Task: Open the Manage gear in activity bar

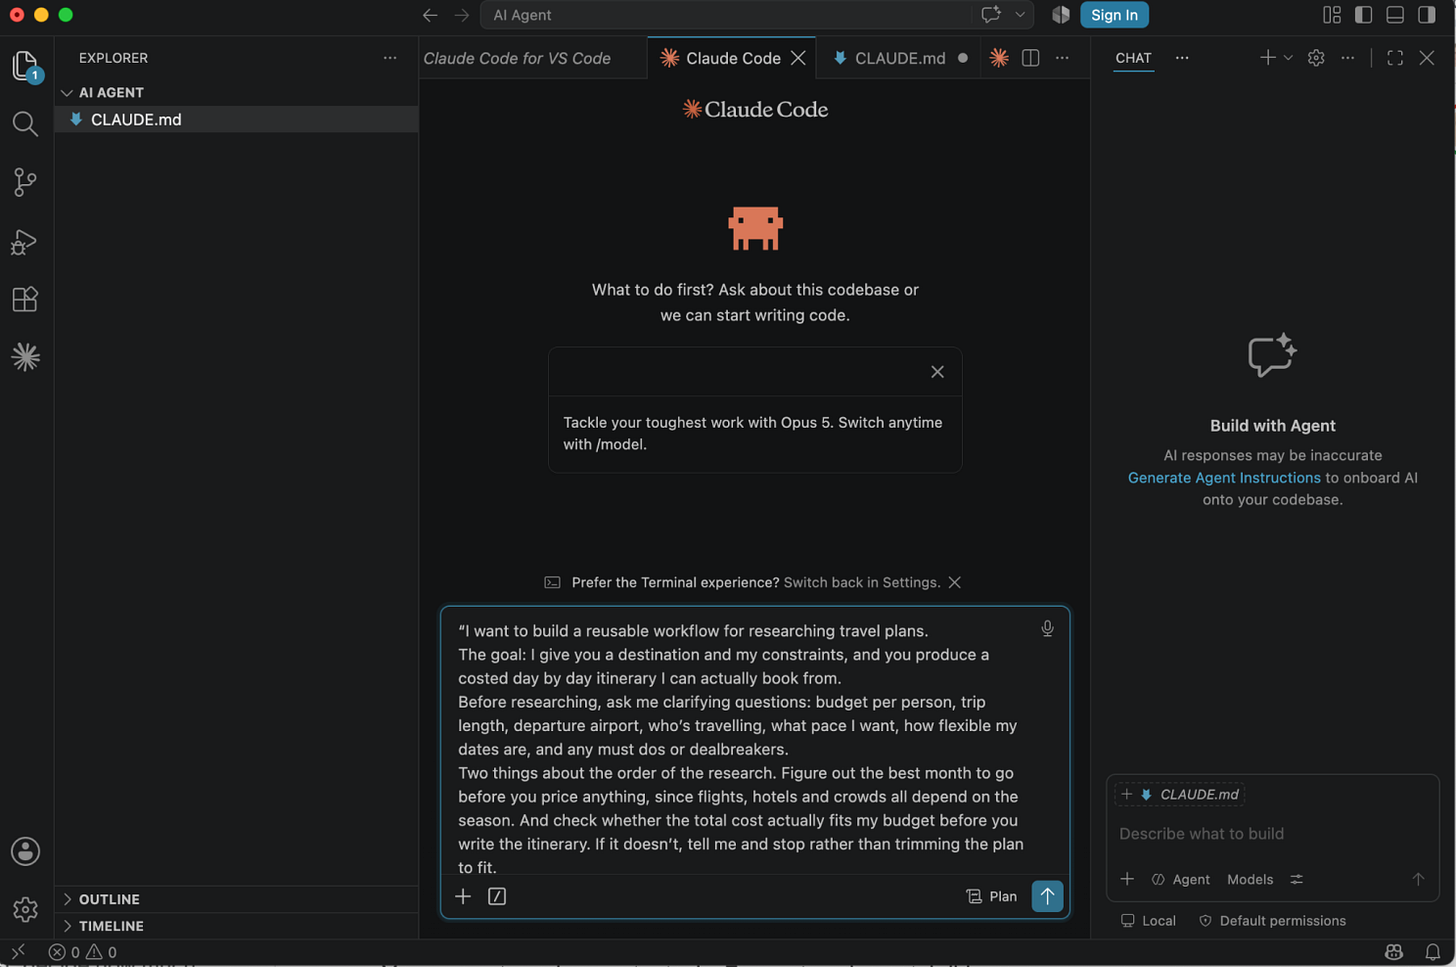Action: 25,909
